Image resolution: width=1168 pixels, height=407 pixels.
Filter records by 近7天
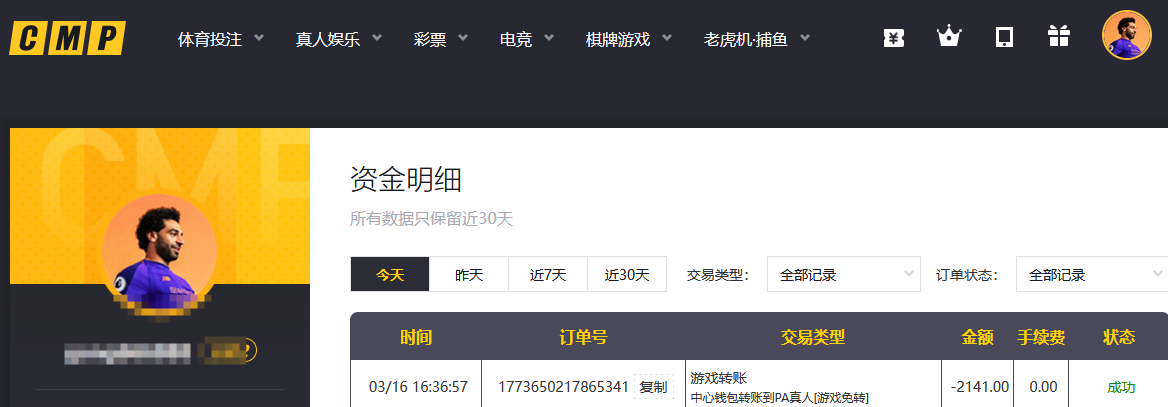(x=548, y=275)
